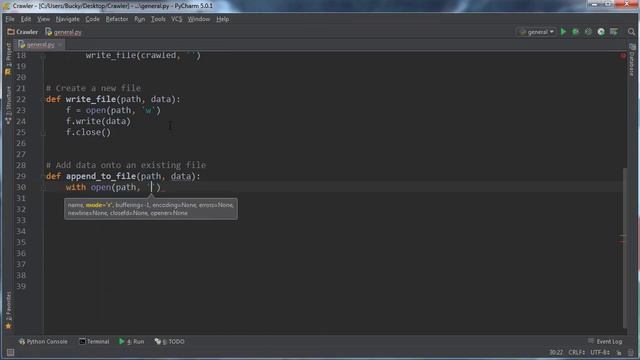Screen dimensions: 640x360
Task: Click 'f.close()' on line 25
Action: [x=88, y=132]
